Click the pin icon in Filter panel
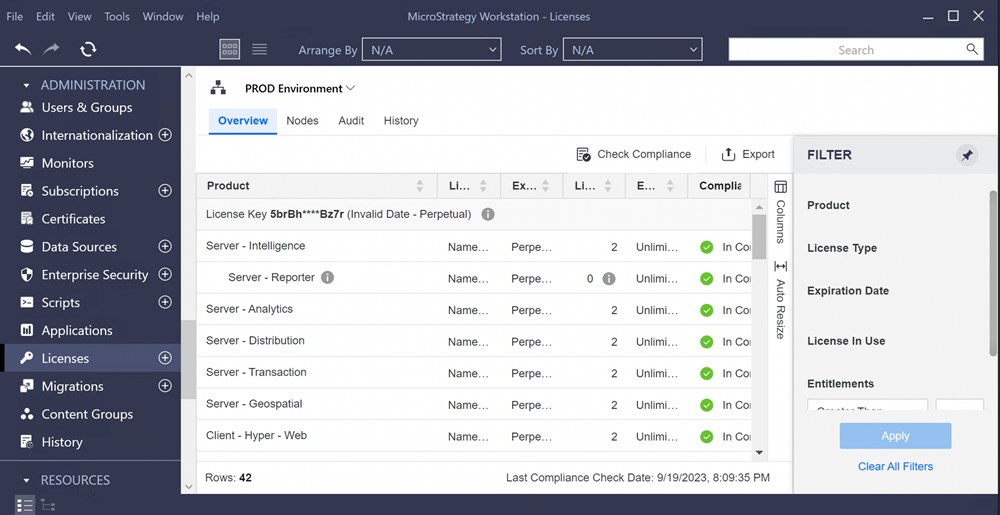Viewport: 1000px width, 515px height. click(x=966, y=156)
